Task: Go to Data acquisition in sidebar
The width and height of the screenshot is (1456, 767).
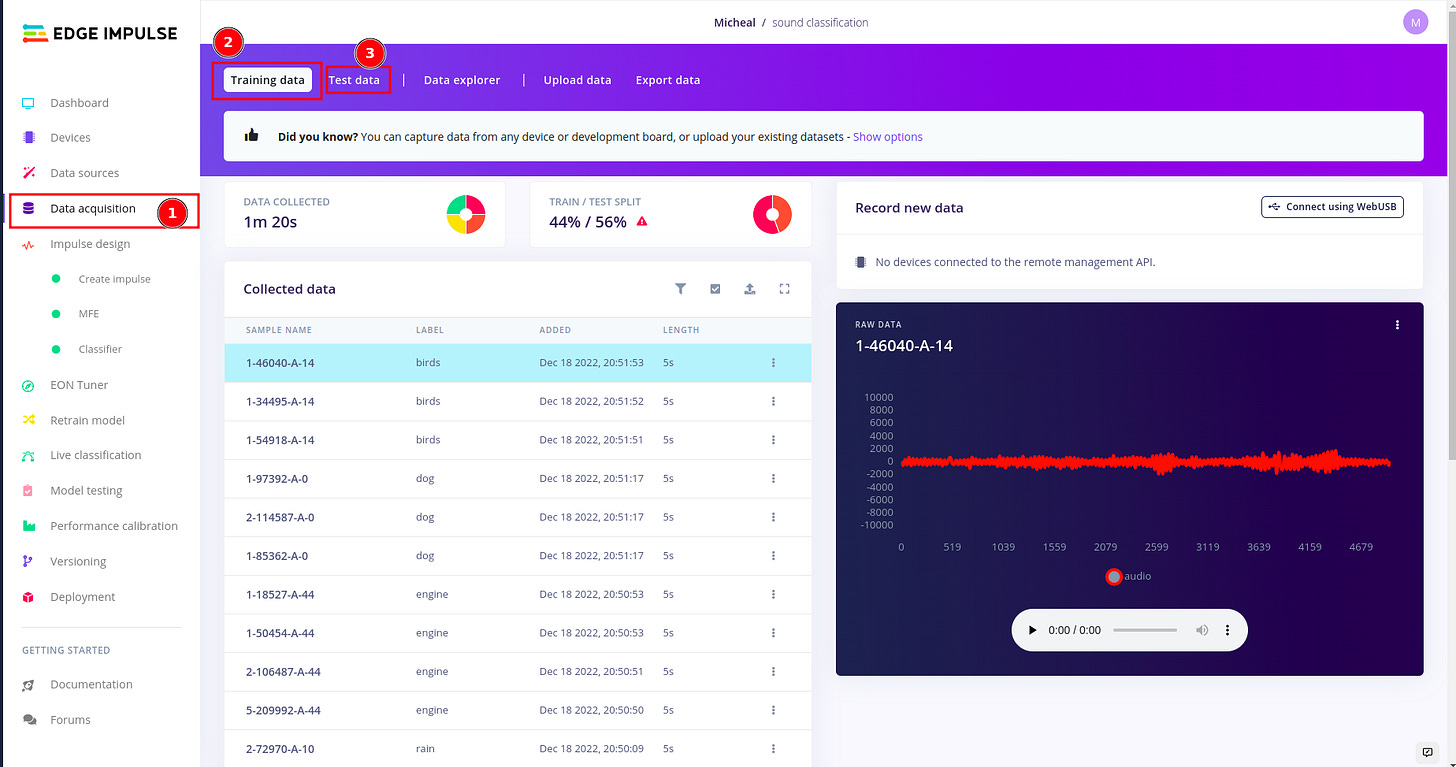Action: click(92, 209)
